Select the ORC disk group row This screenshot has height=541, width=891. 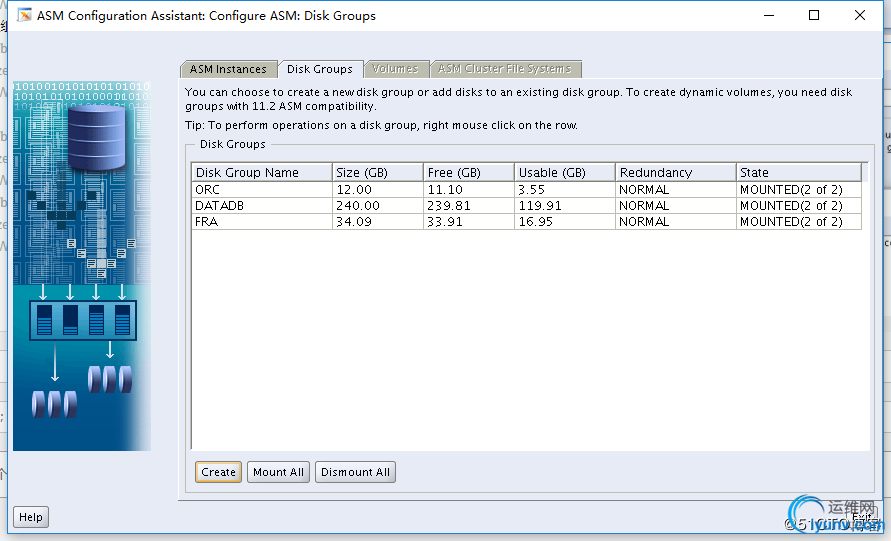point(527,189)
